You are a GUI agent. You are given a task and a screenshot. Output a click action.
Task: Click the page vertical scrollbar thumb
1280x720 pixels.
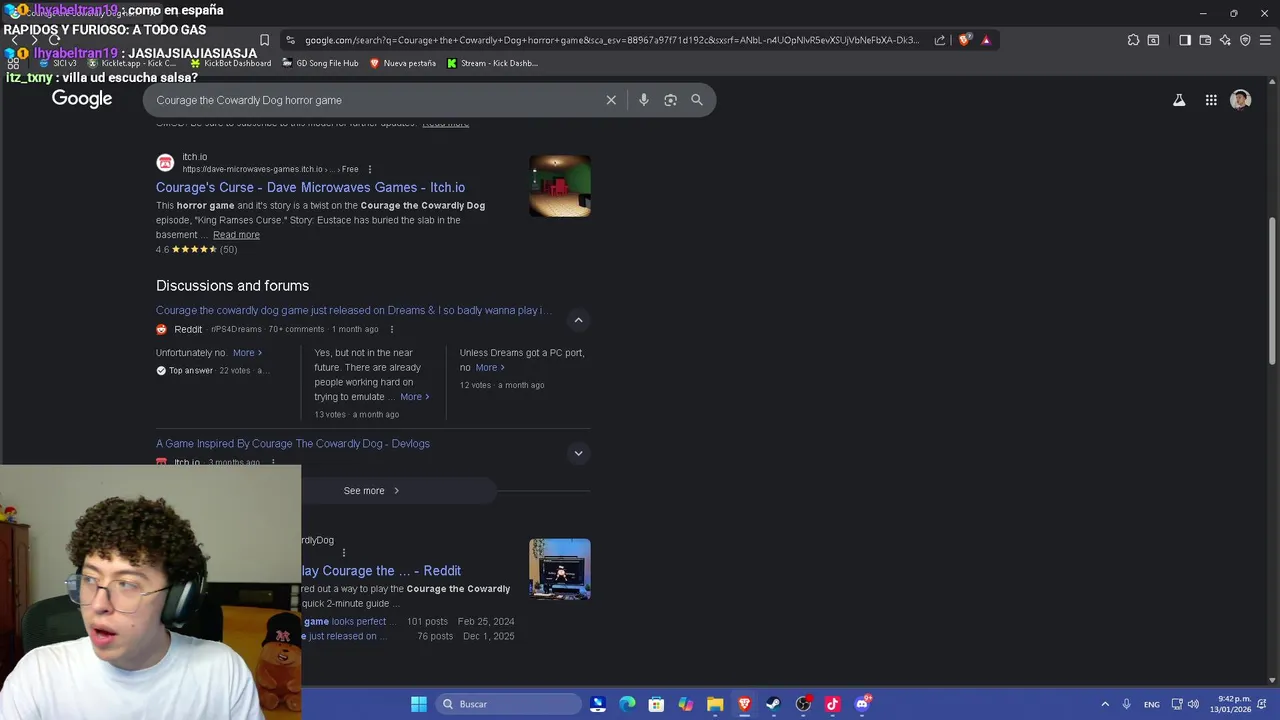pyautogui.click(x=1272, y=290)
